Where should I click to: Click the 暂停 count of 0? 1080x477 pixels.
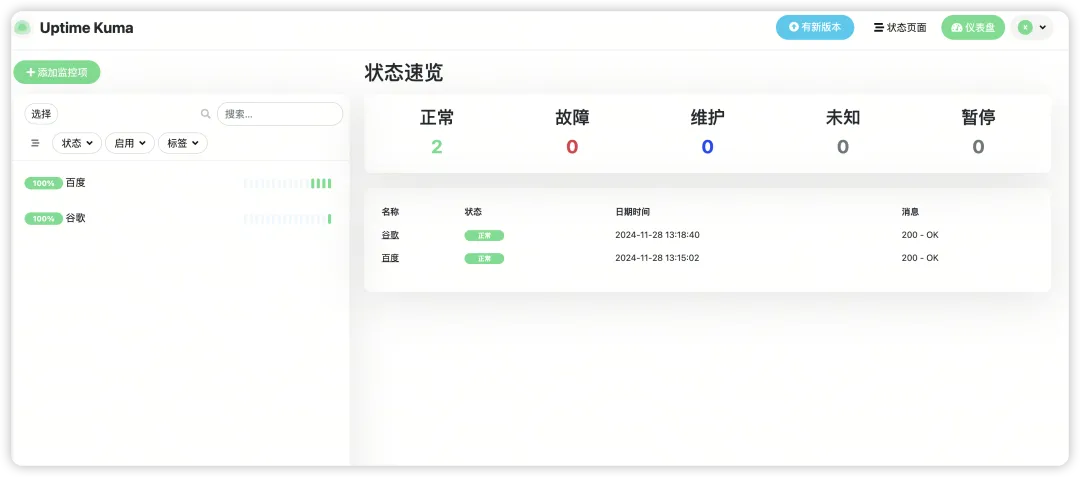pos(978,147)
